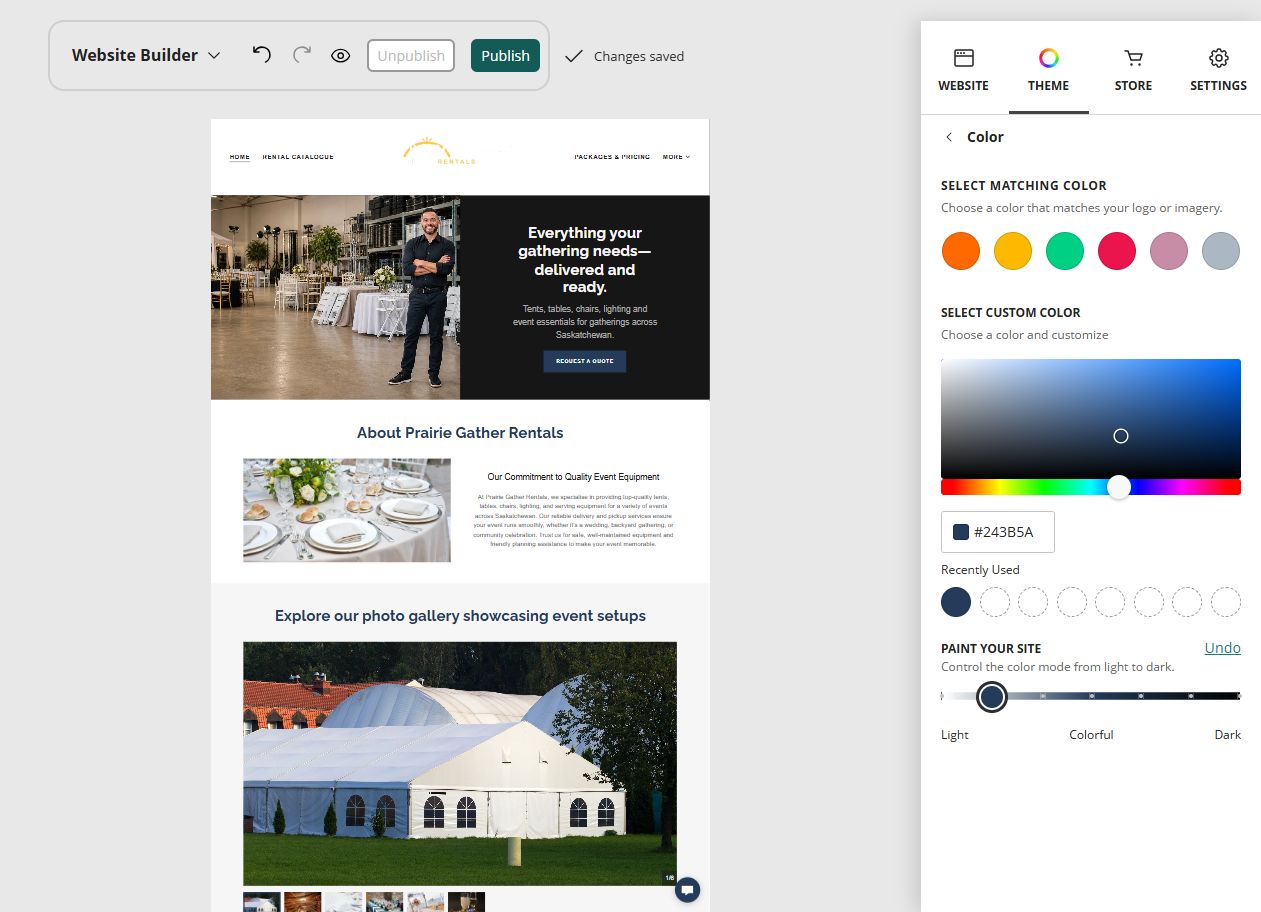Select the mauve pink matching color

pos(1169,251)
